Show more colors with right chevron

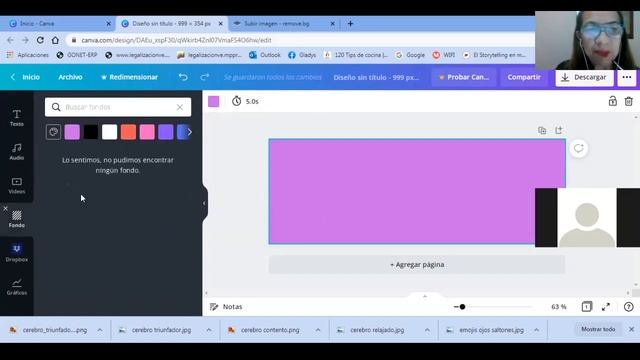[190, 132]
